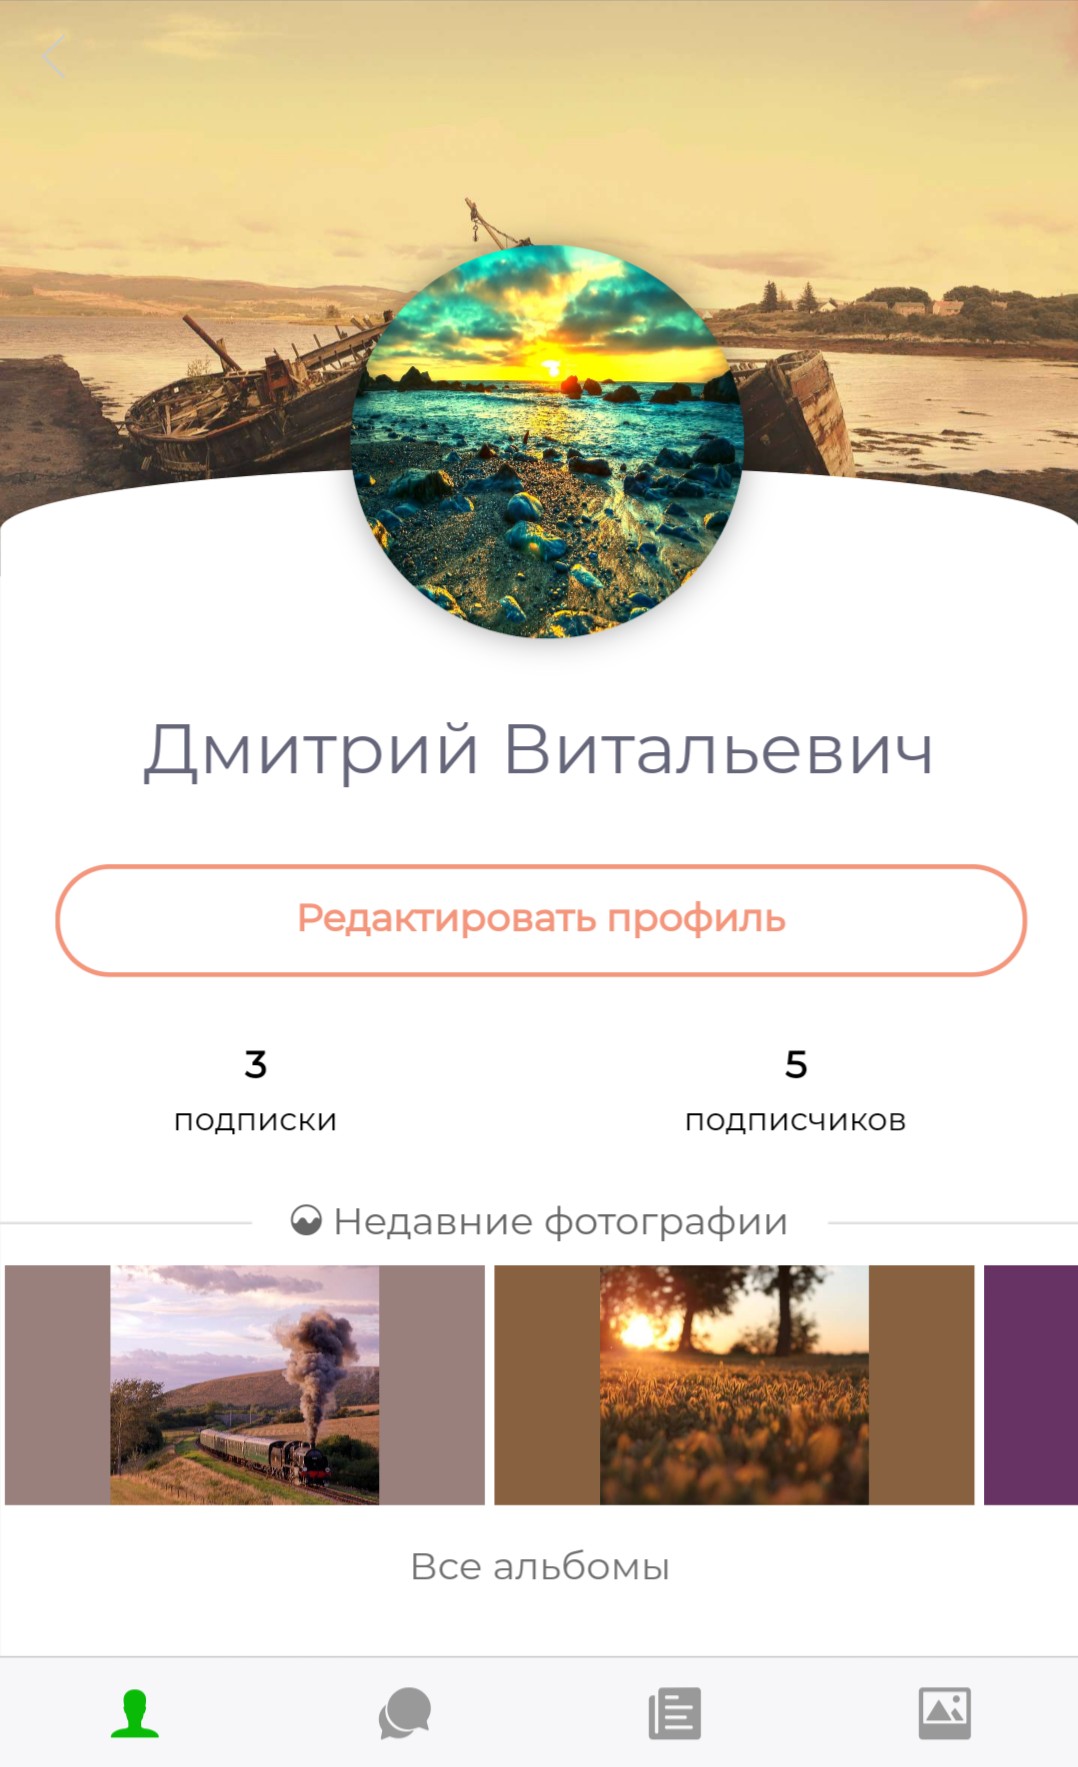Click the подписчиков label
The image size is (1078, 1767).
[796, 1121]
